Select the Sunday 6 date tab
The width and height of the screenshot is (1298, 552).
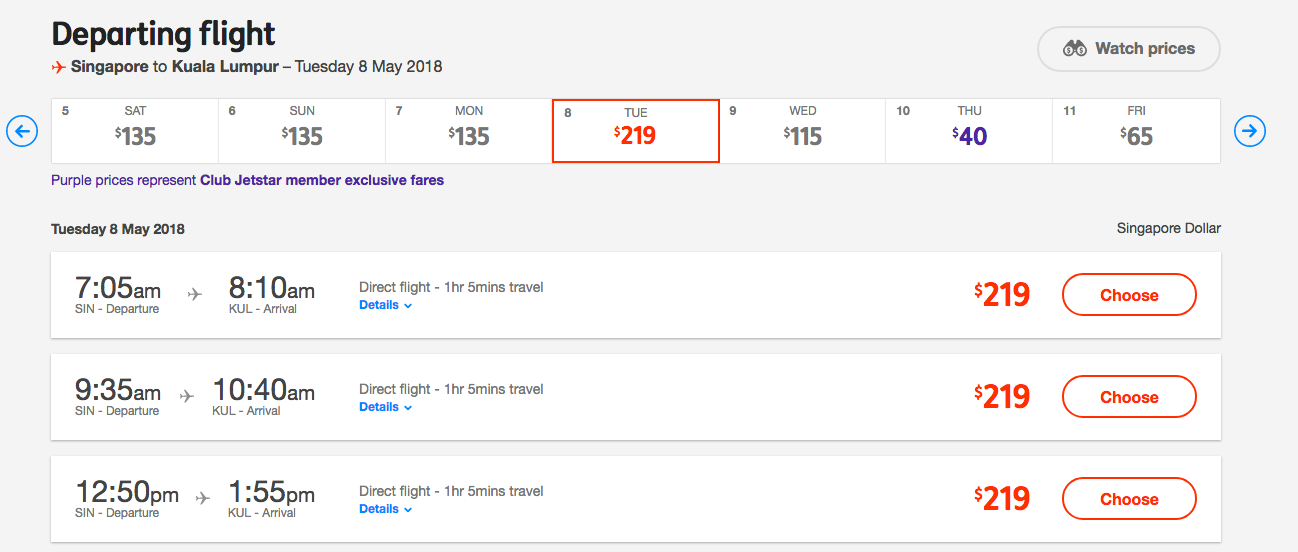pyautogui.click(x=302, y=131)
